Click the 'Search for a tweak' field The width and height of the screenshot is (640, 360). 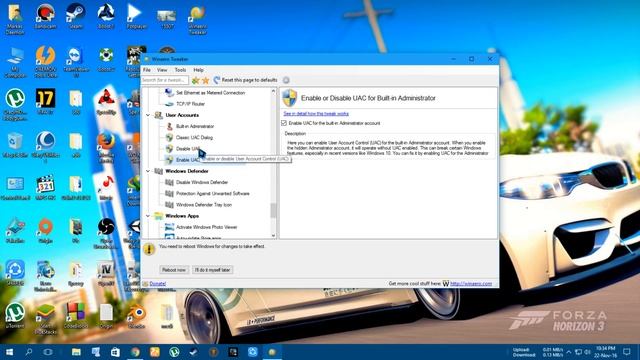tap(165, 80)
